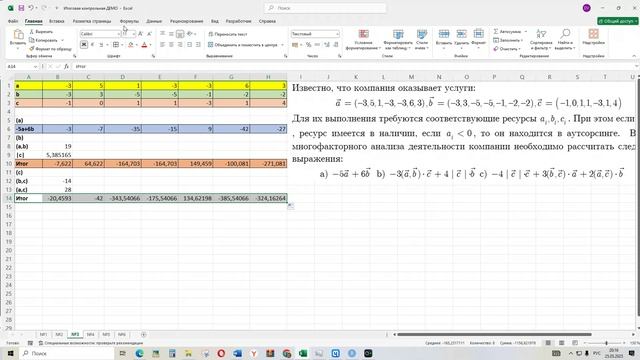Switch to Review (Рецензирование) tab
This screenshot has height=360, width=640.
click(x=187, y=21)
